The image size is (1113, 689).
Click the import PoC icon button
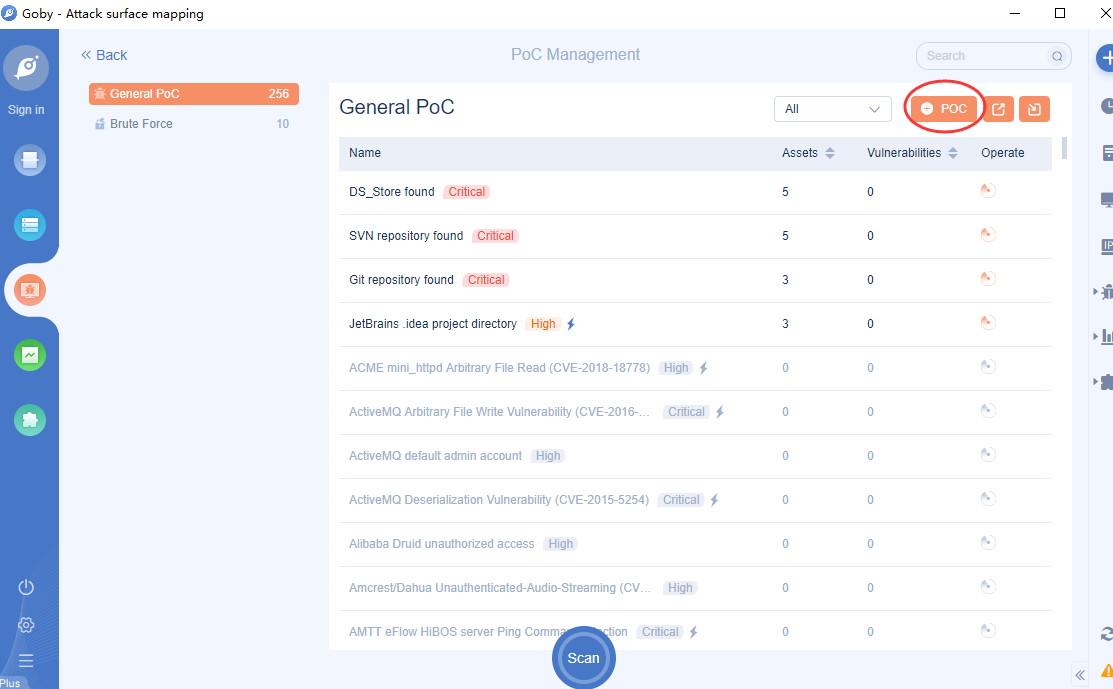[1034, 109]
